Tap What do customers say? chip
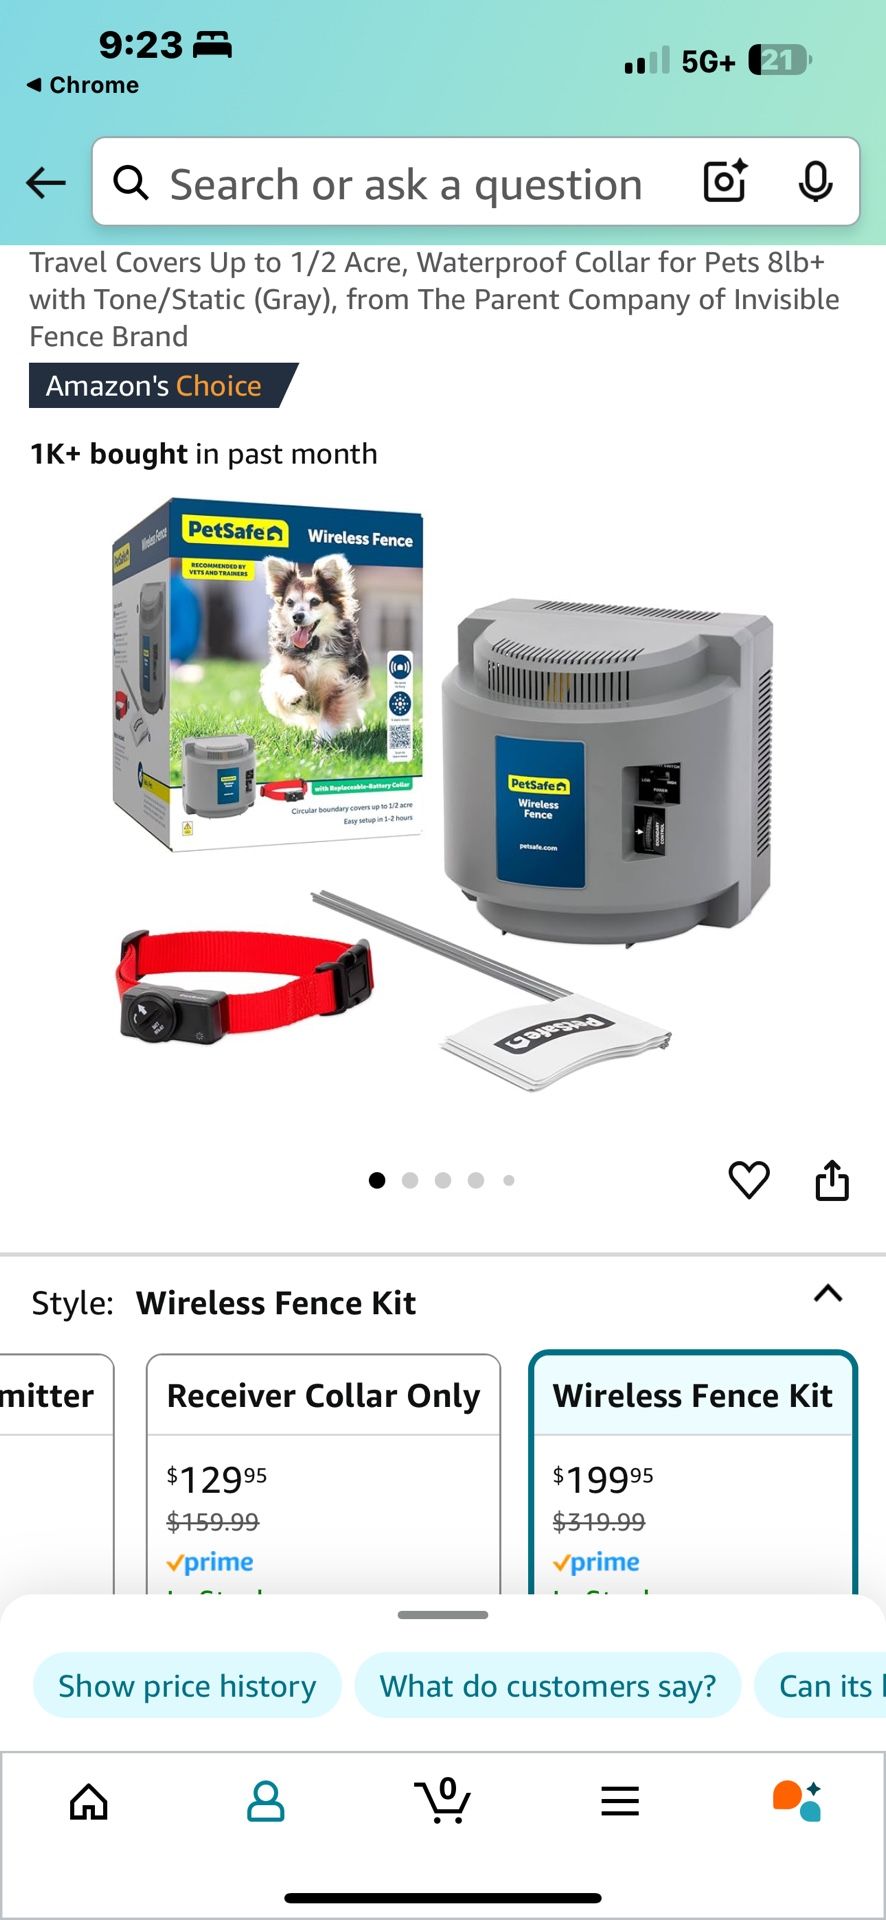 548,1686
